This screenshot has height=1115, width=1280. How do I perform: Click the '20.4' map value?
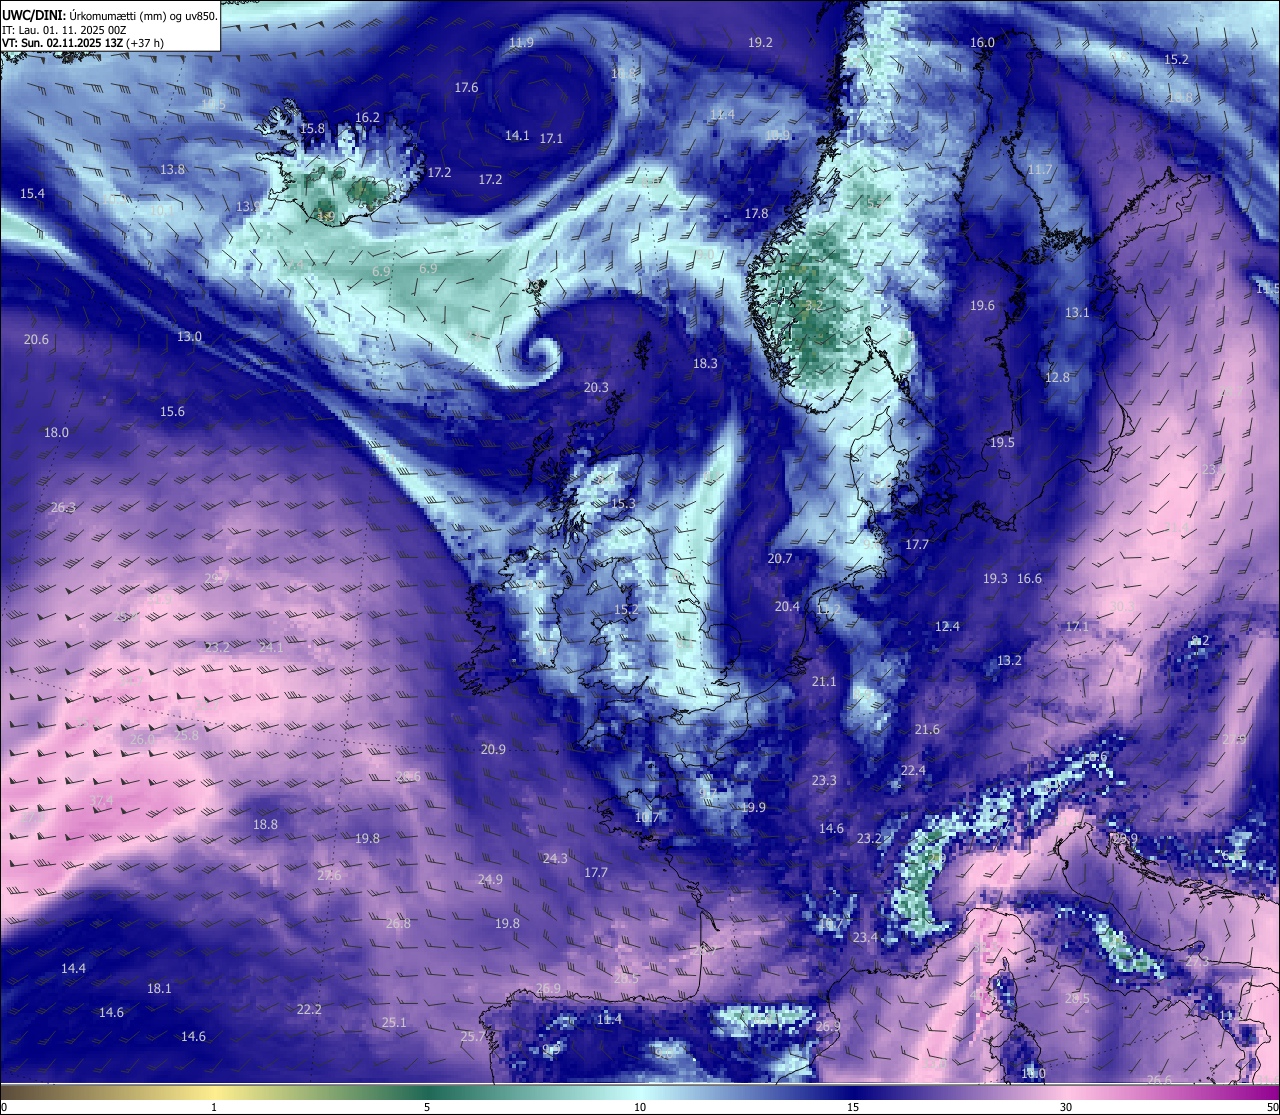(787, 606)
